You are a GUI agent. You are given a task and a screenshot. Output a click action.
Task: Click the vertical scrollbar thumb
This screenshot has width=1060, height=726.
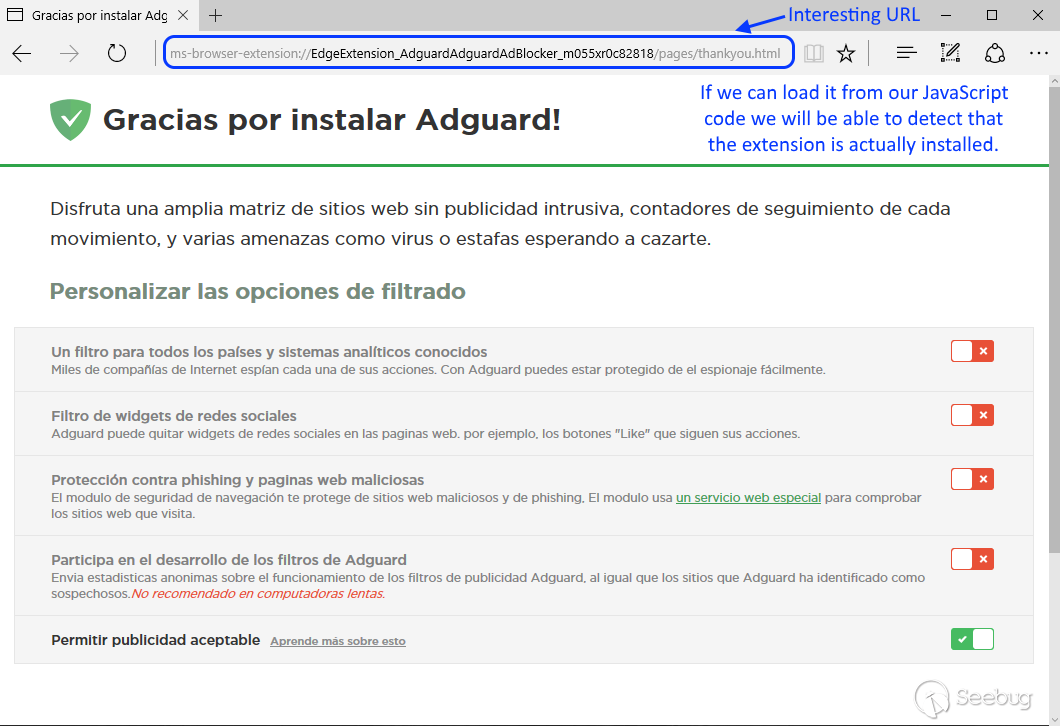click(1054, 318)
